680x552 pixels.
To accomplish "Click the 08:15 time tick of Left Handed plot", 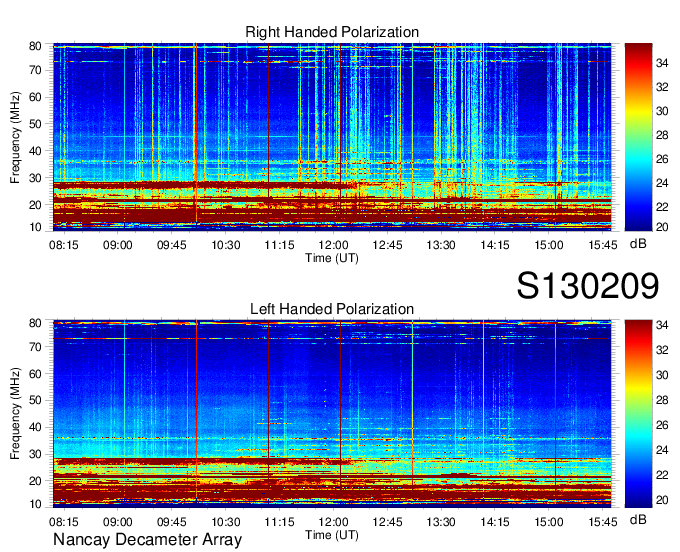I will [64, 522].
